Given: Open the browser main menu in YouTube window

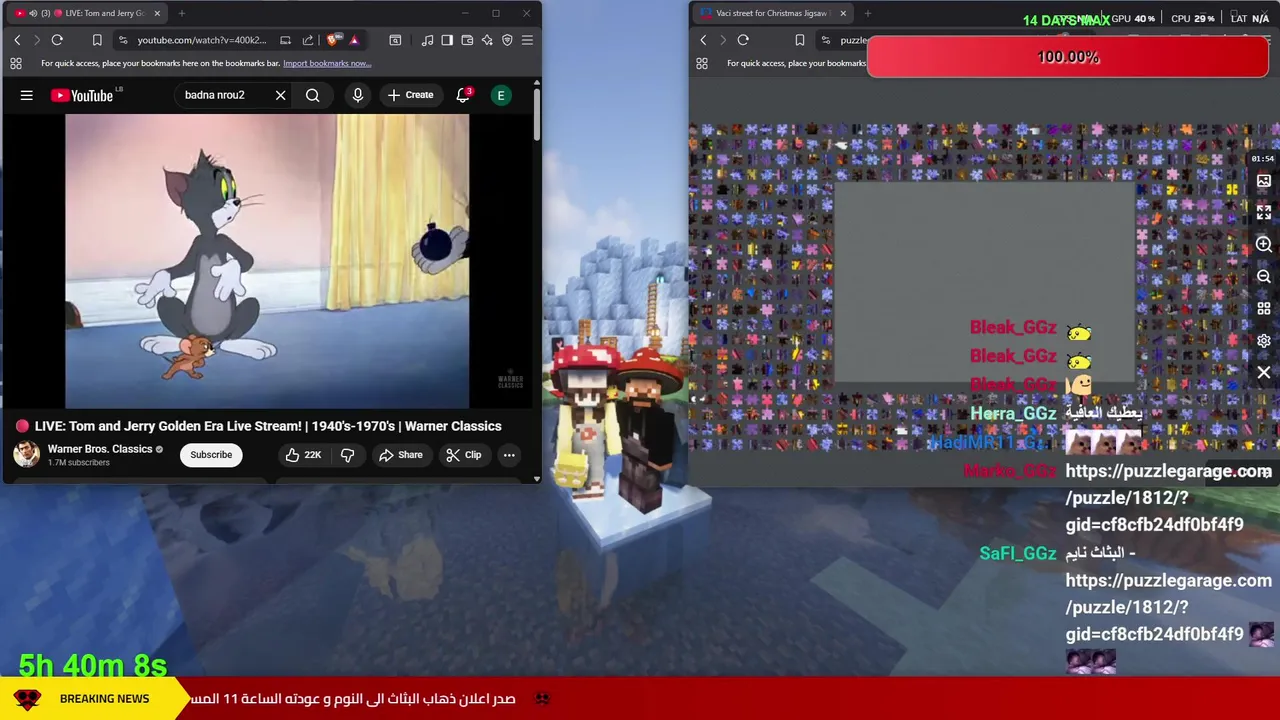Looking at the screenshot, I should click(x=527, y=40).
